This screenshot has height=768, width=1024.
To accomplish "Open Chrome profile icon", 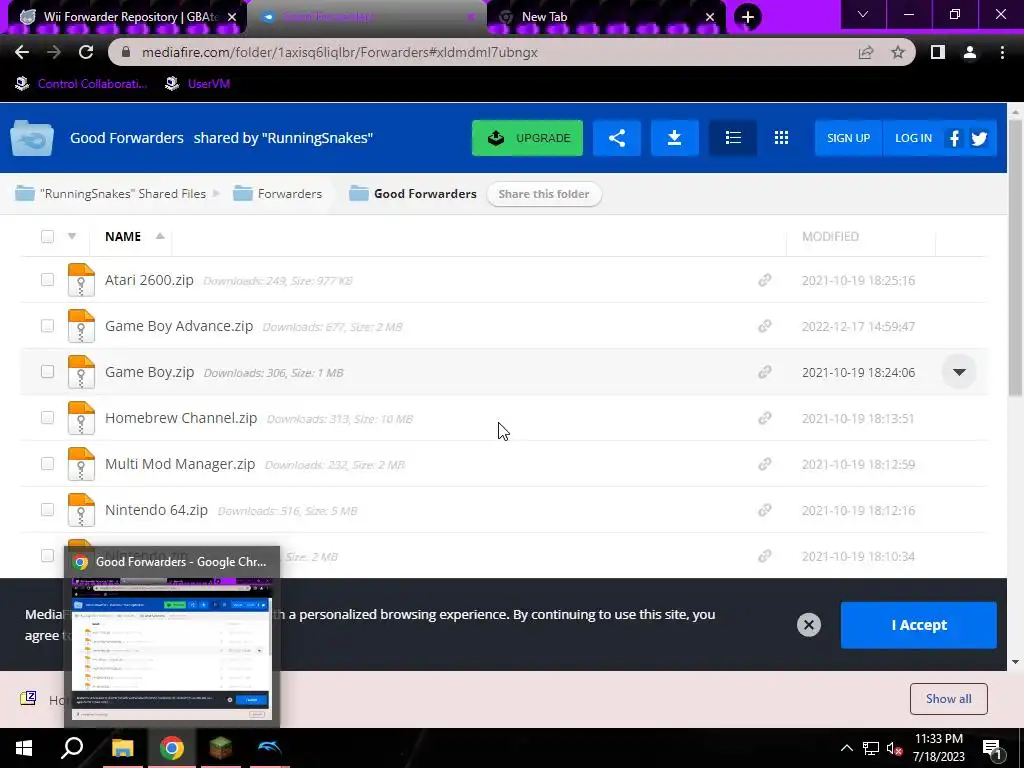I will 970,52.
